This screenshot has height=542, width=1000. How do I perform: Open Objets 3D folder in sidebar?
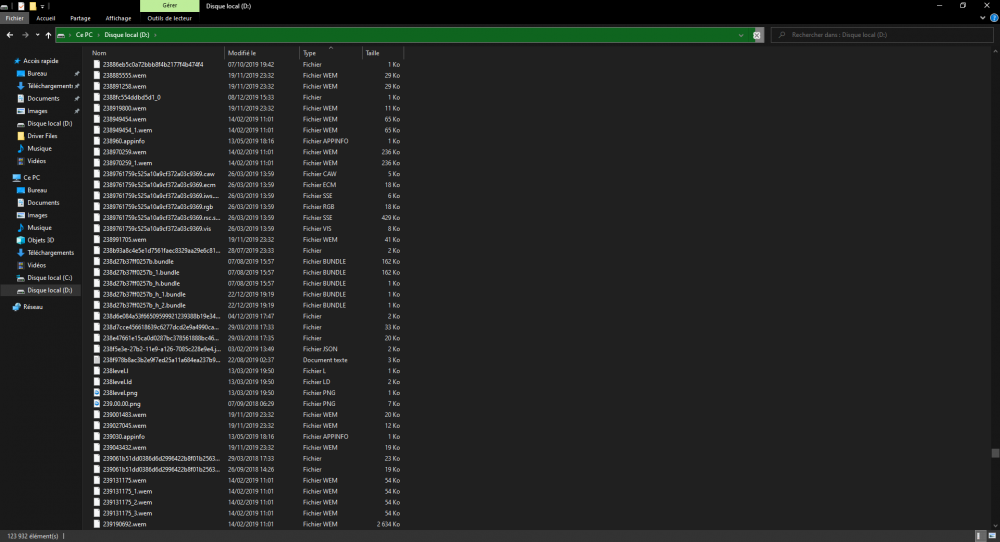(x=42, y=240)
